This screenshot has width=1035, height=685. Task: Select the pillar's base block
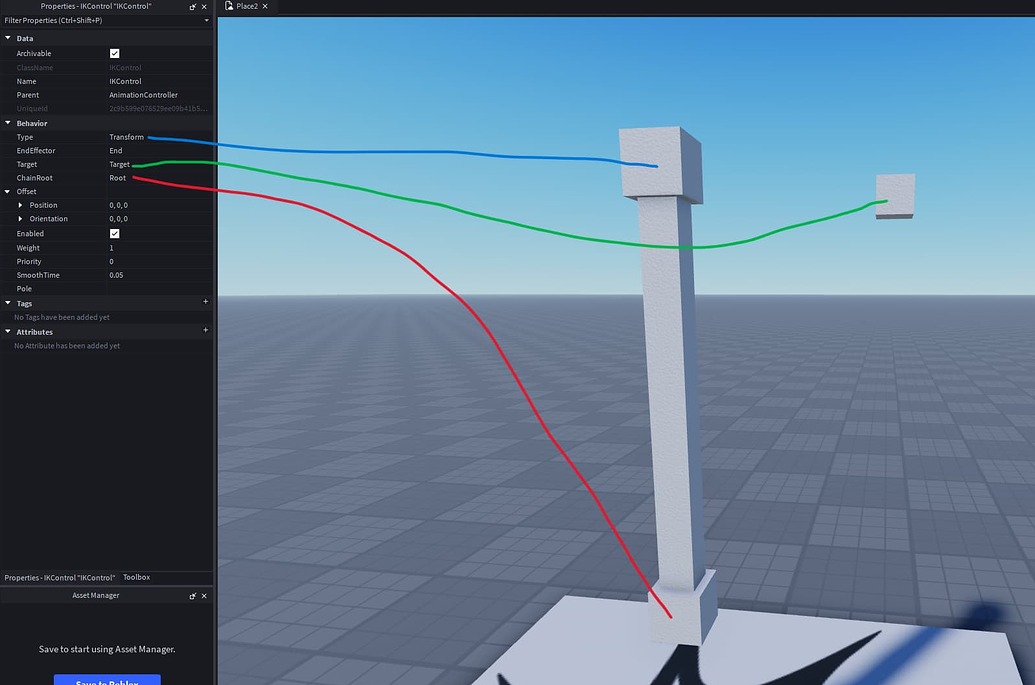[683, 608]
